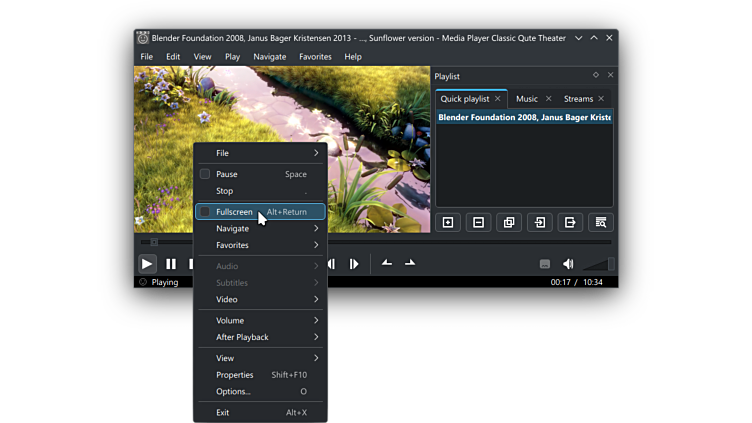Click the increase playback speed icon
Image resolution: width=752 pixels, height=423 pixels.
pyautogui.click(x=410, y=263)
